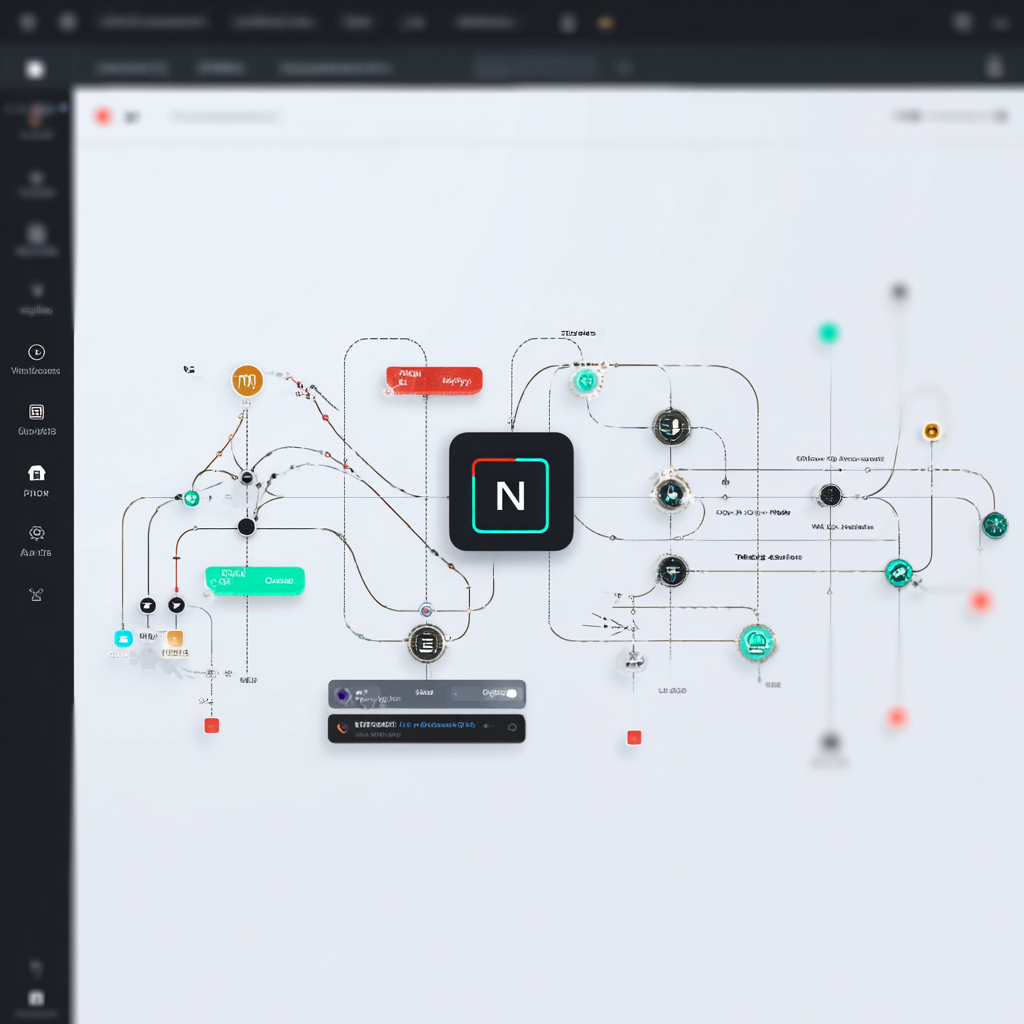Select the pale gear node below the dashed arrows

(x=632, y=660)
